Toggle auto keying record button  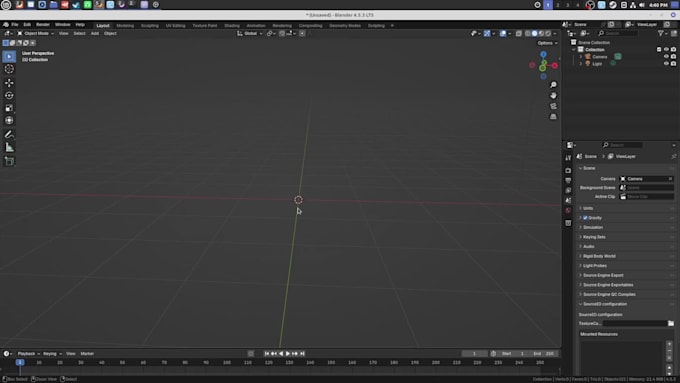[x=251, y=354]
